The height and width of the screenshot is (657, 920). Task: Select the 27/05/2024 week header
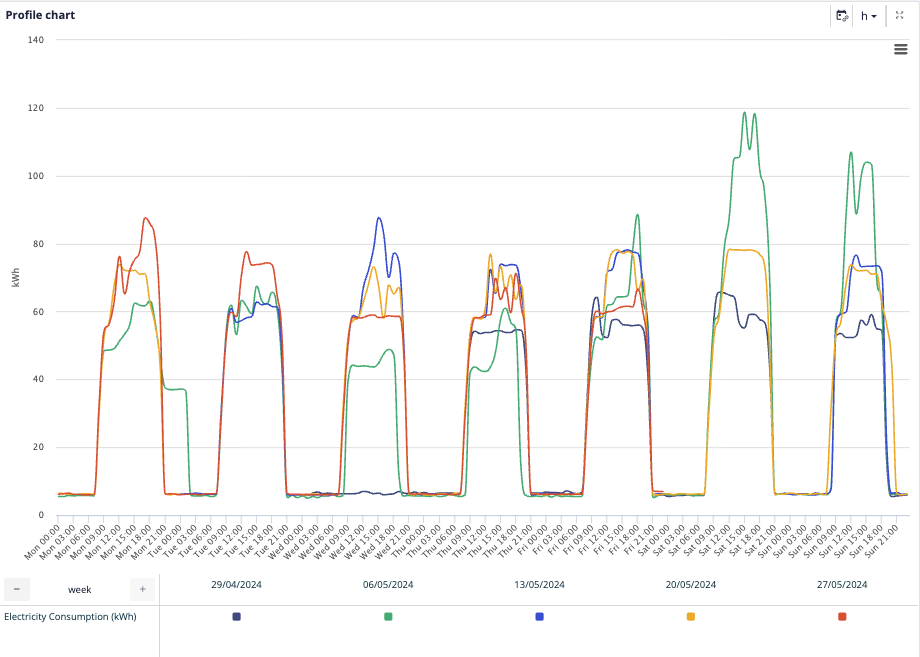[x=842, y=584]
